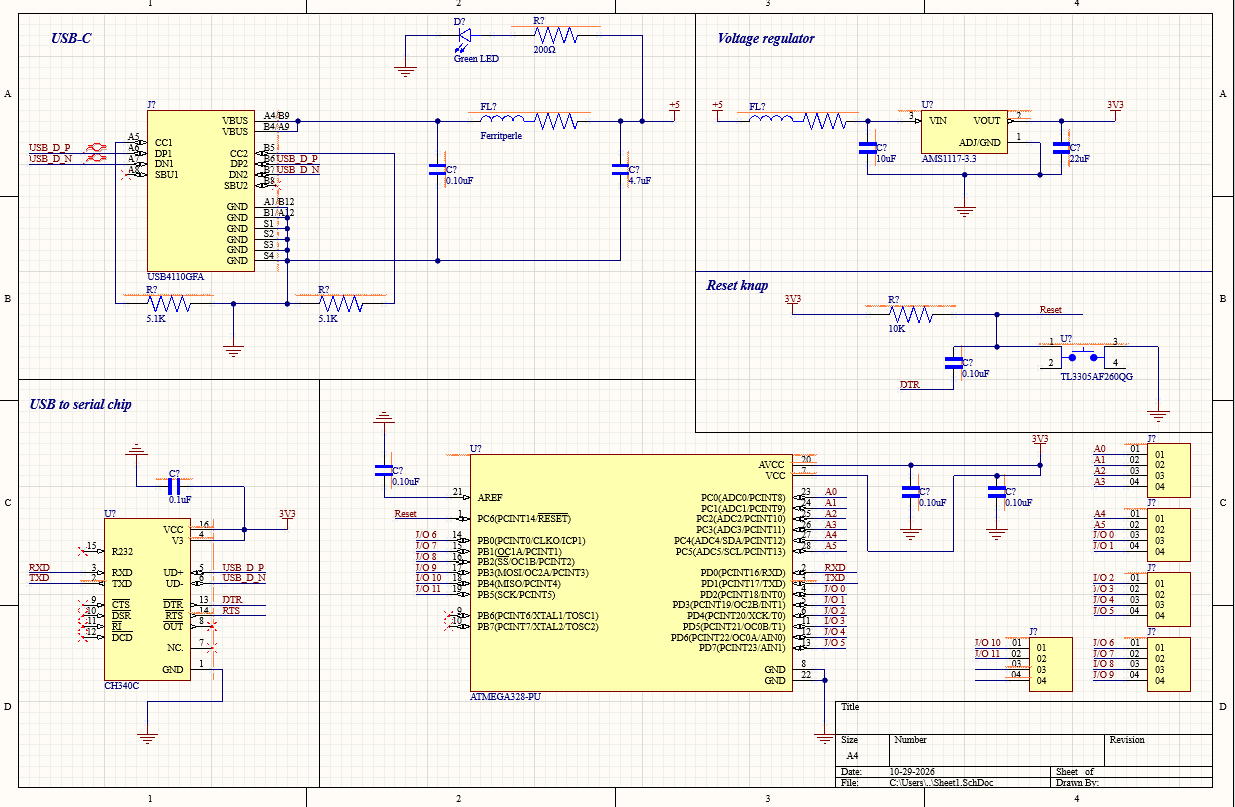Click the PD0(PCINT16/RXD) pin name
Screen dimensions: 1235x807
[742, 573]
